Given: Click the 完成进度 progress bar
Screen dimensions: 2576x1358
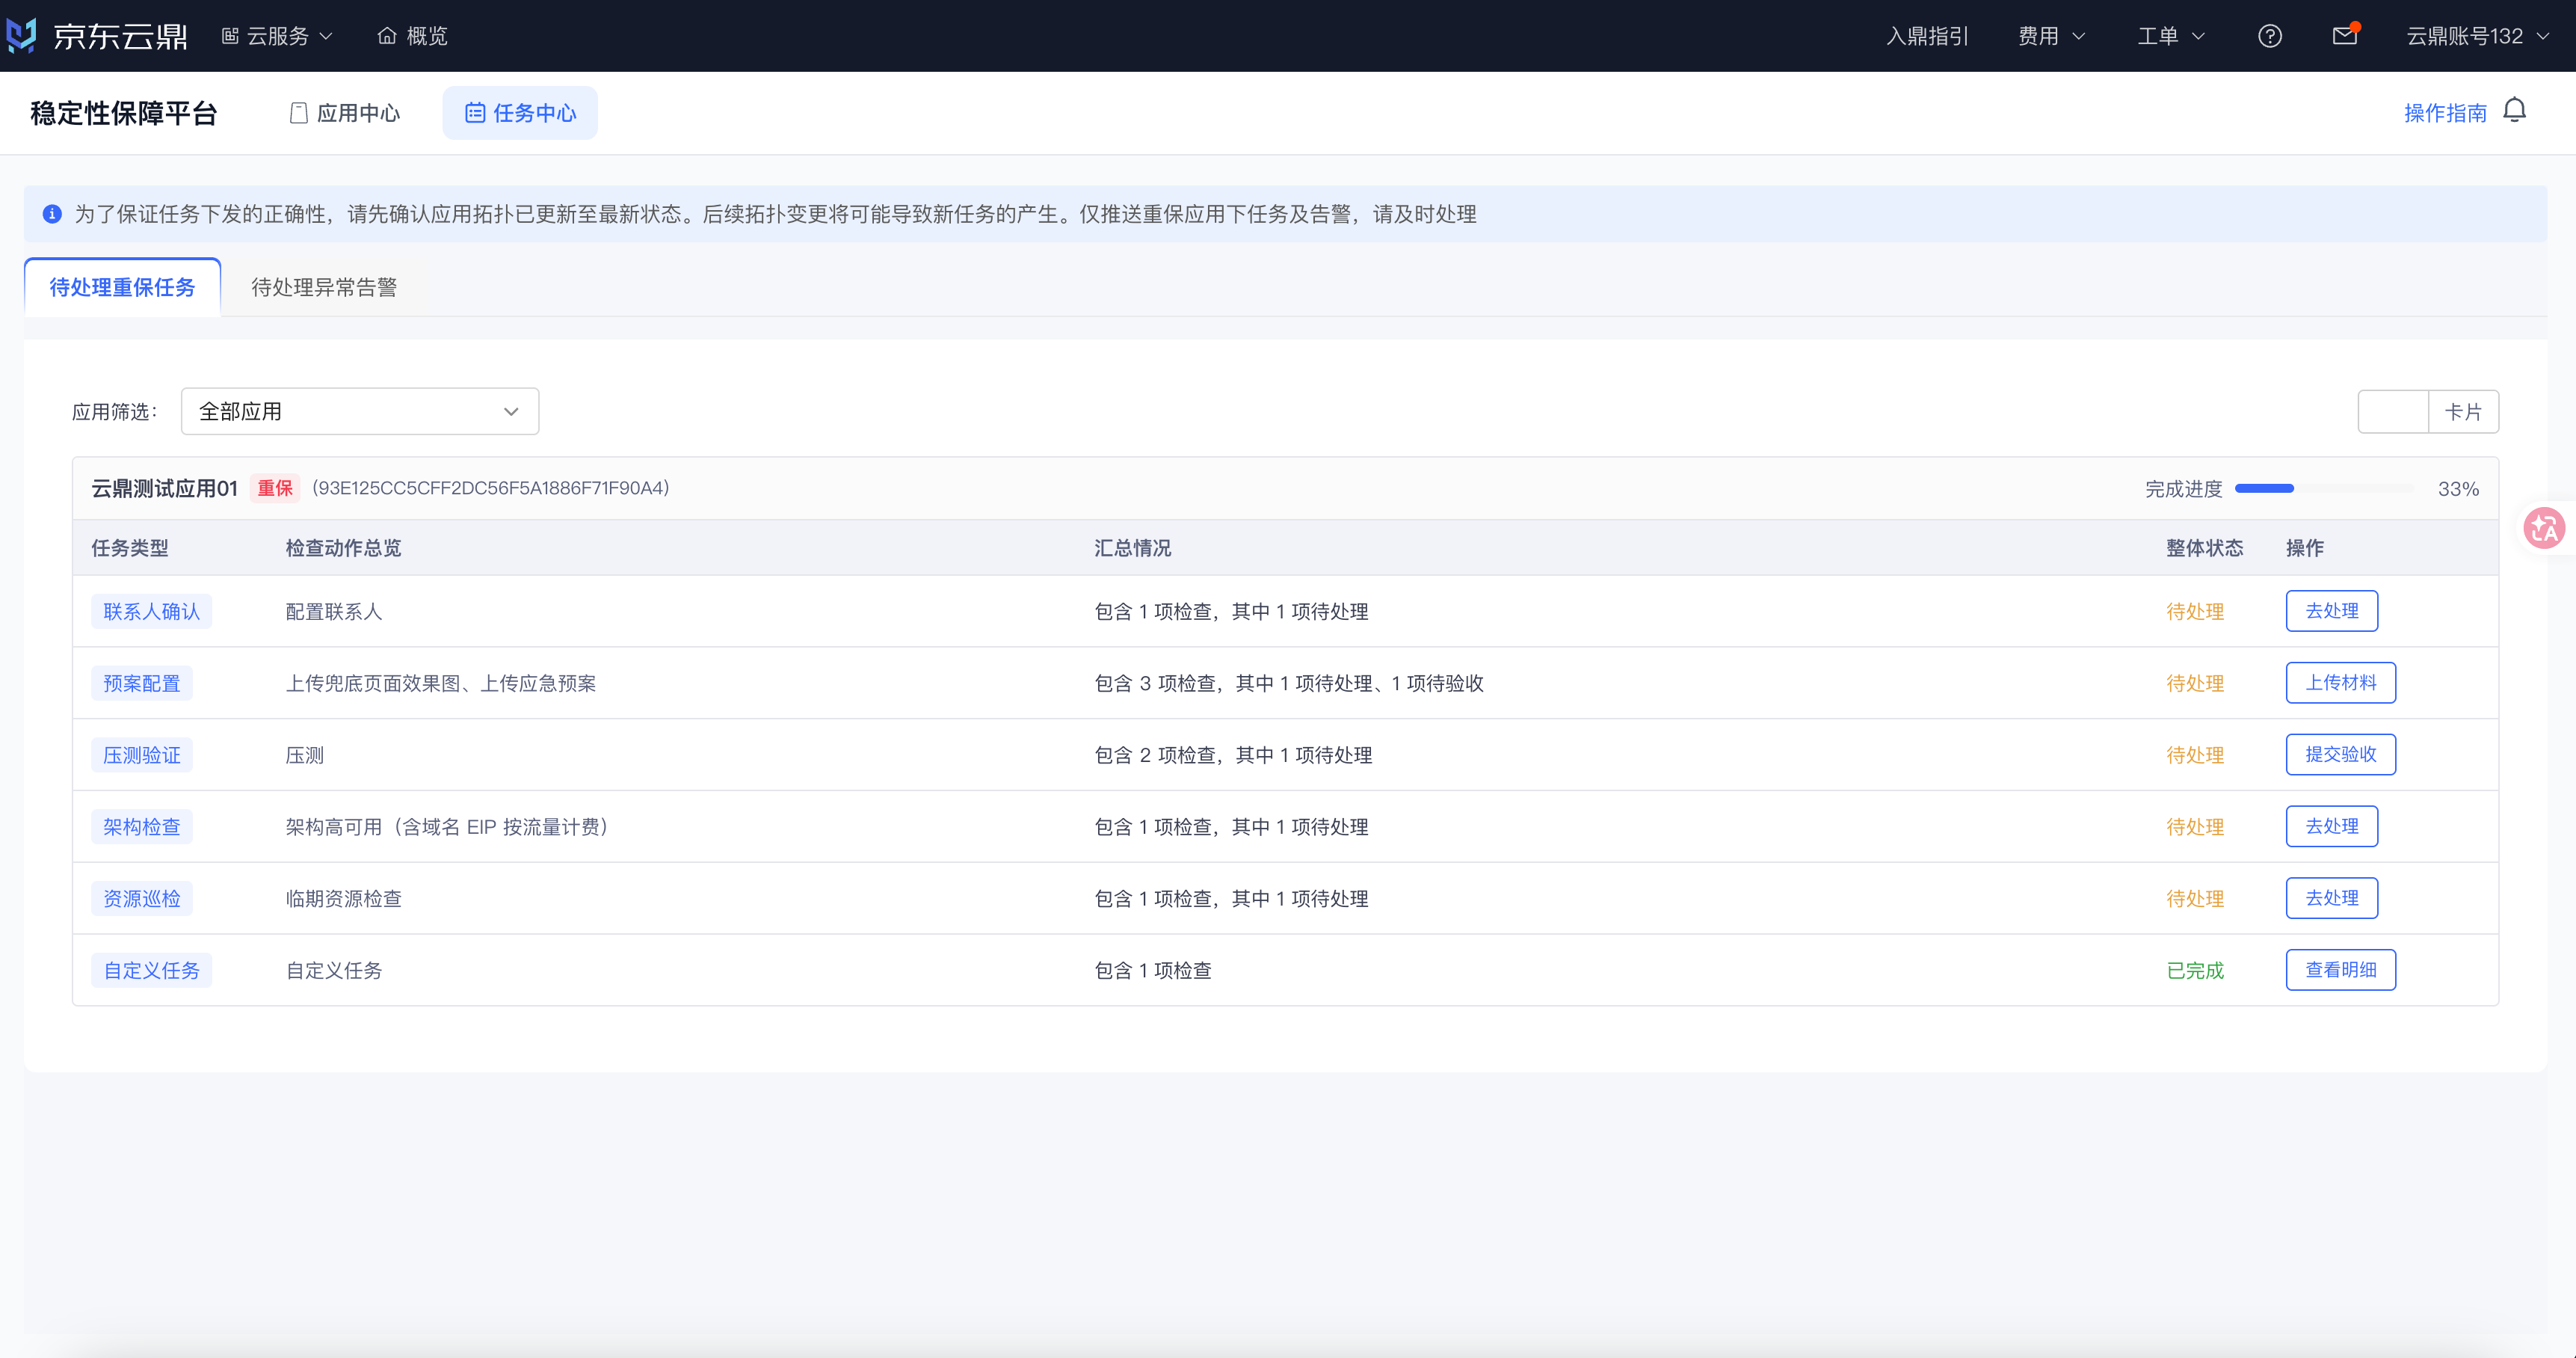Looking at the screenshot, I should click(2324, 489).
